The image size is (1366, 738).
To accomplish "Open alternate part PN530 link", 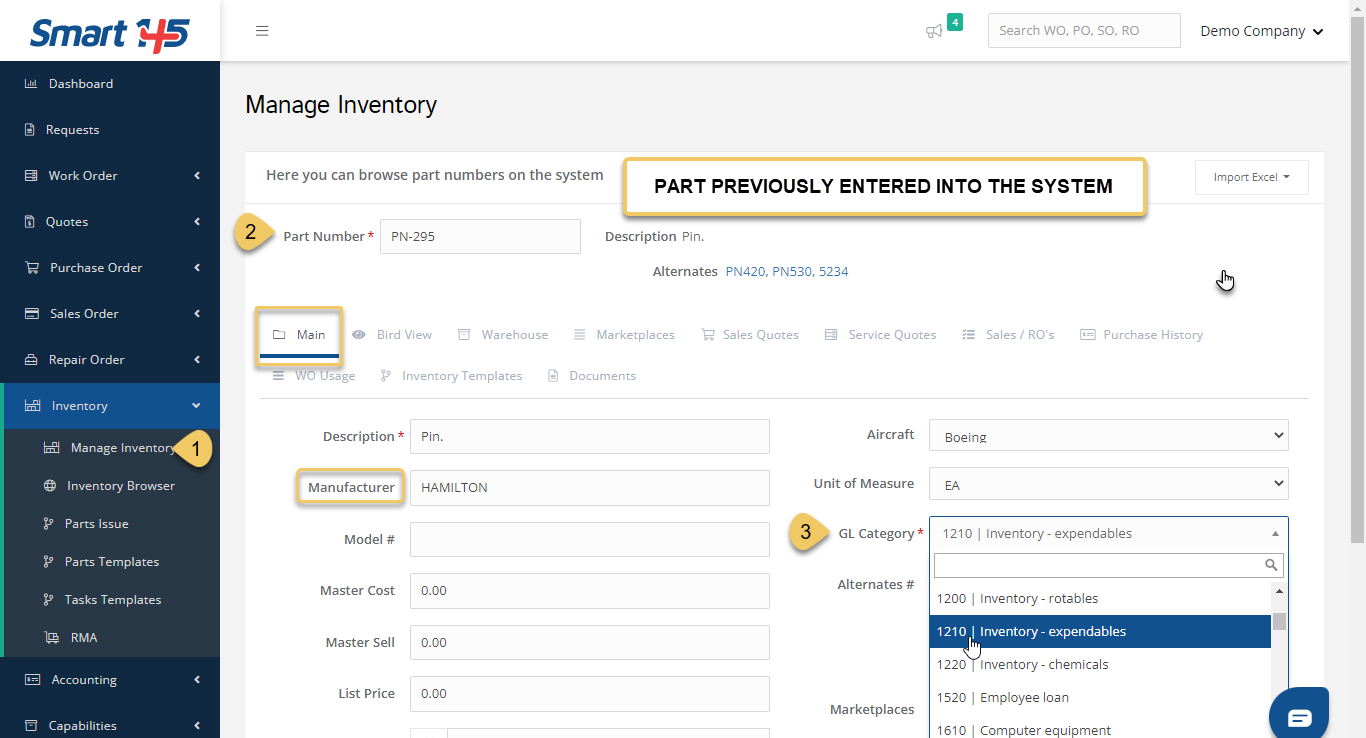I will pyautogui.click(x=792, y=272).
